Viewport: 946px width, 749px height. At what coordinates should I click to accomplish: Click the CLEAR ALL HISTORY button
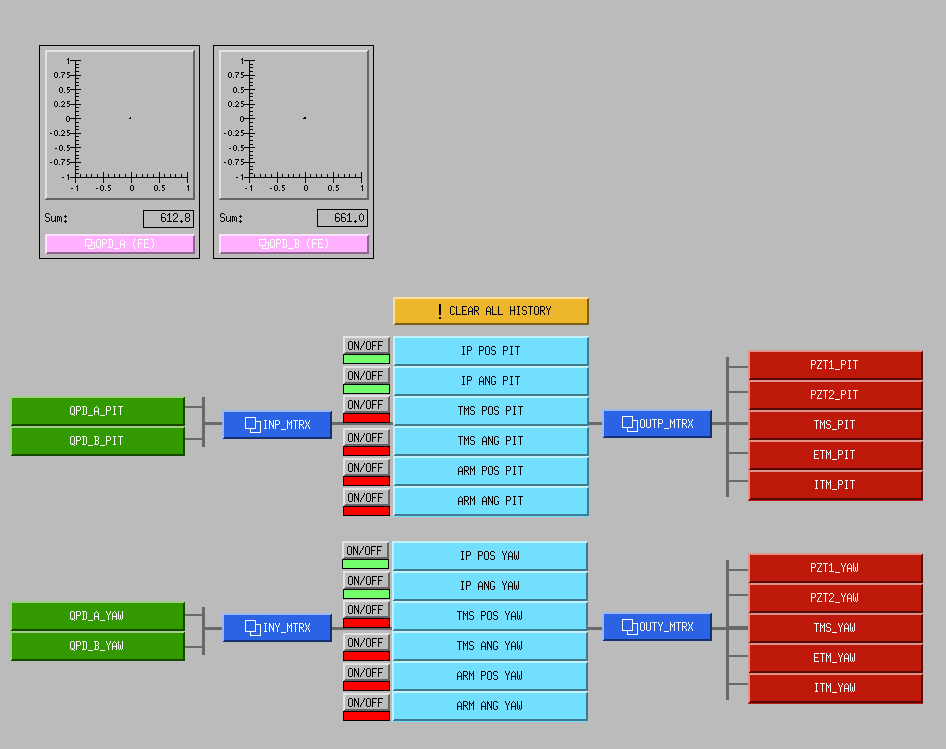click(x=491, y=311)
